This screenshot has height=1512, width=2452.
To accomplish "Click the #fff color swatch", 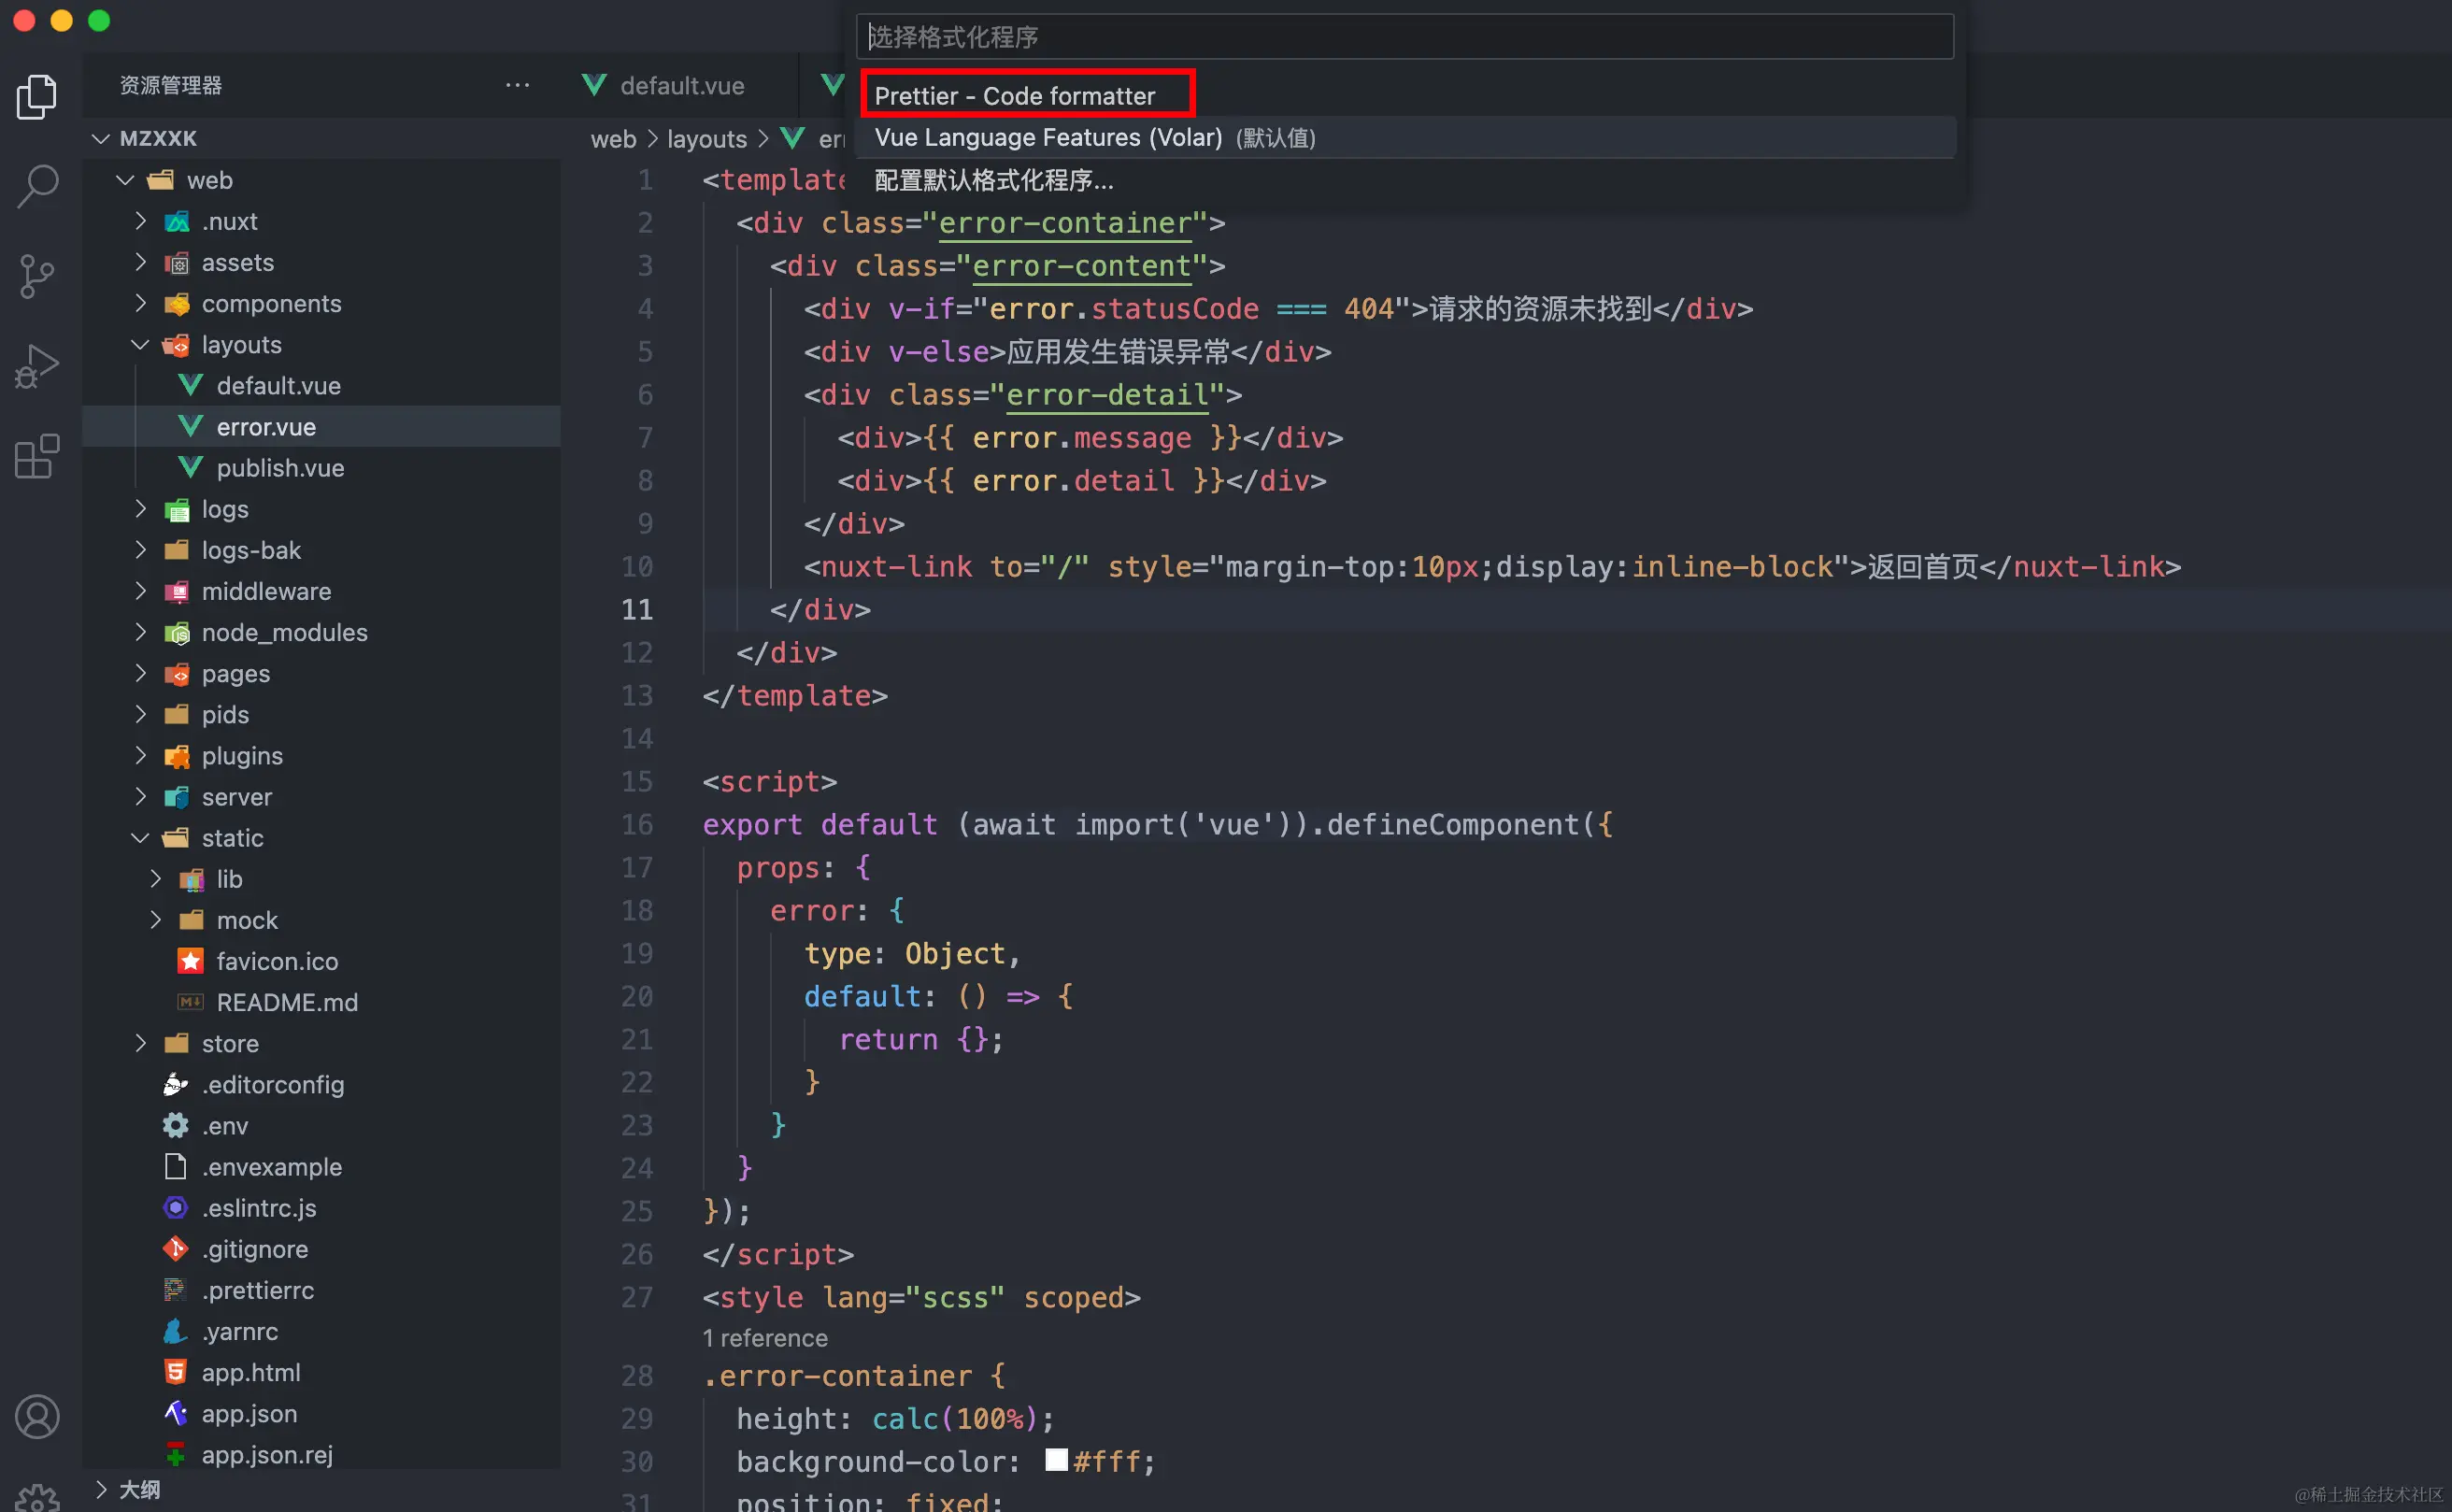I will (1056, 1459).
